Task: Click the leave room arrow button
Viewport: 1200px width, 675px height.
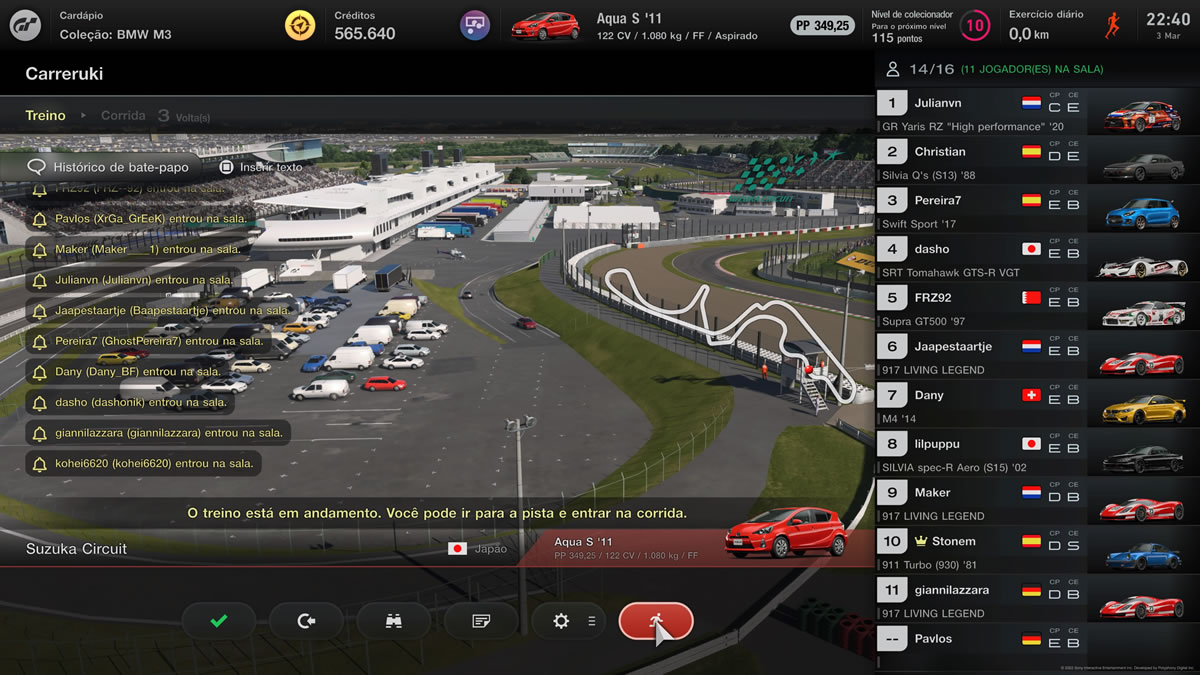Action: tap(306, 621)
